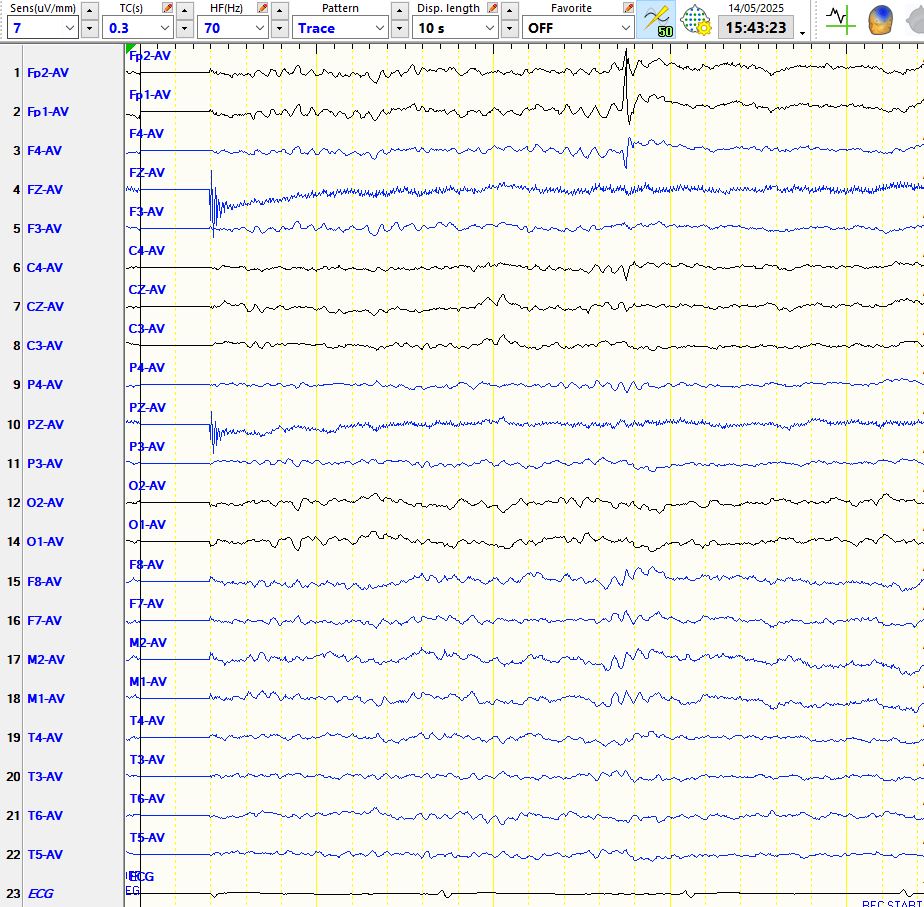924x907 pixels.
Task: Increase sensitivity with the Sens up arrow
Action: tap(89, 9)
